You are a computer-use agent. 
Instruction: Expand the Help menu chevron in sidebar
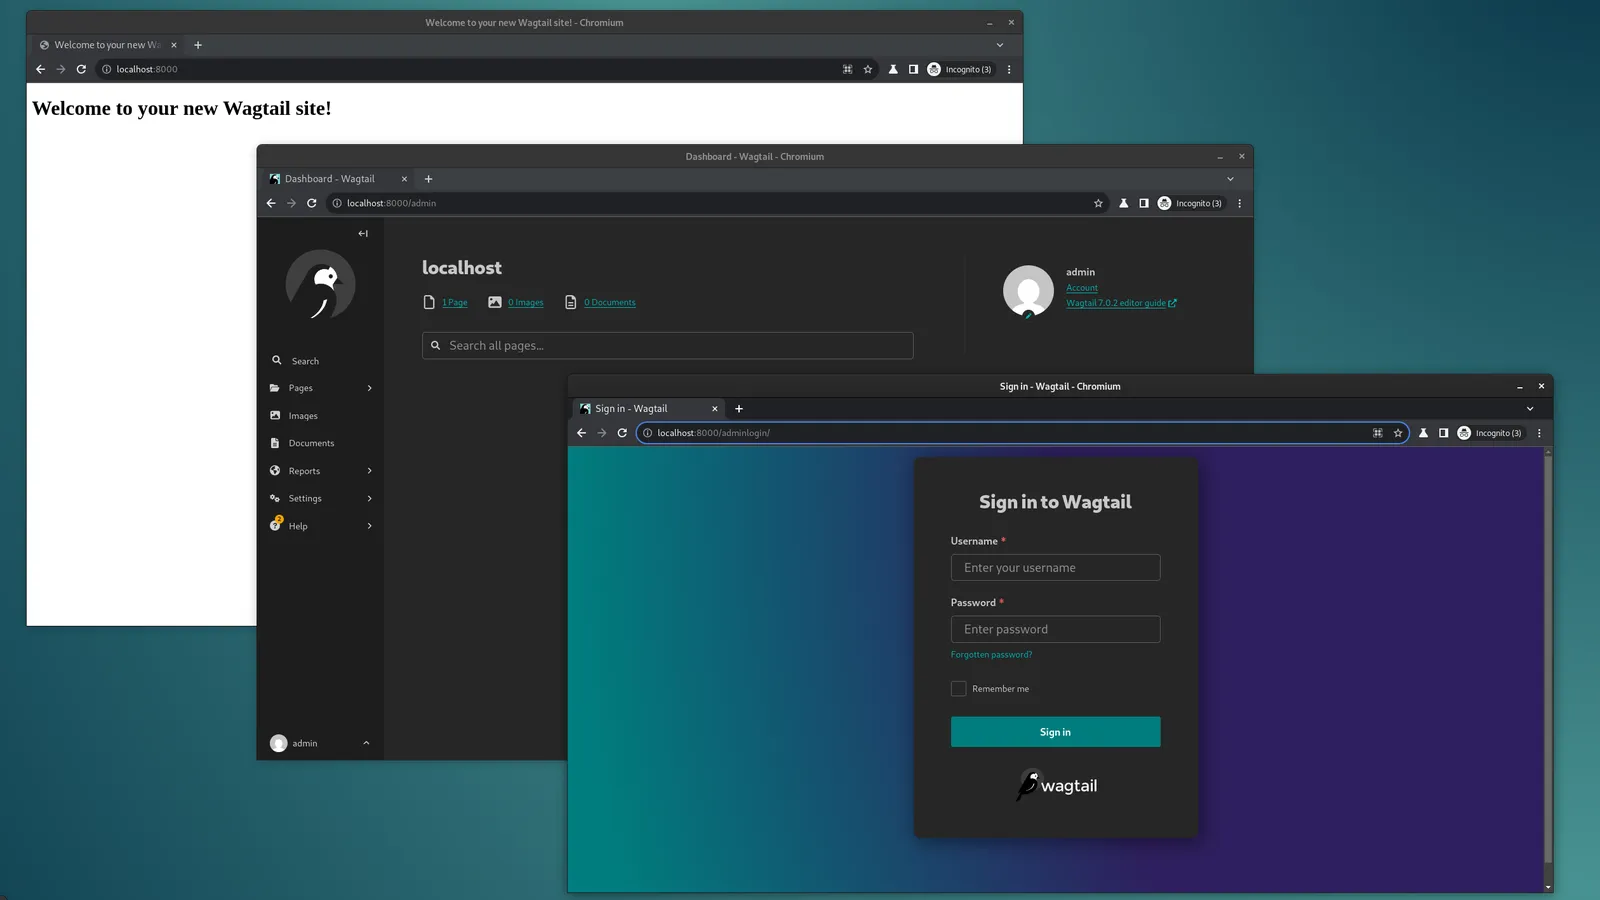369,526
